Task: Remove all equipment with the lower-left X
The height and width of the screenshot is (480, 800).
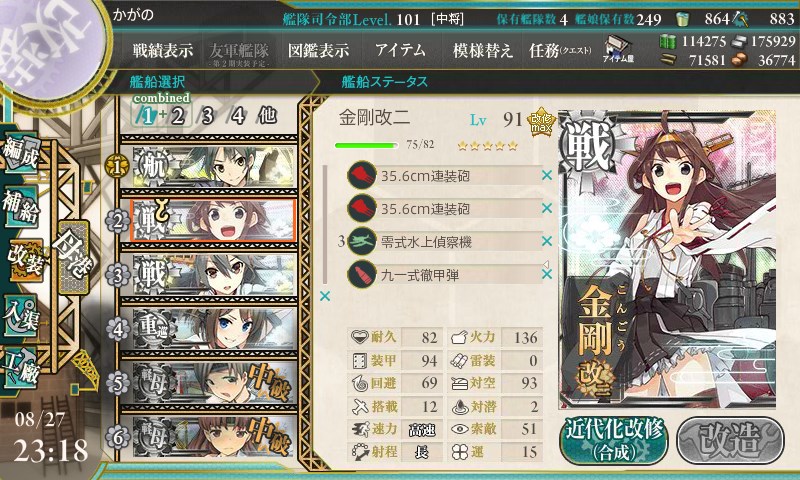Action: (x=324, y=296)
